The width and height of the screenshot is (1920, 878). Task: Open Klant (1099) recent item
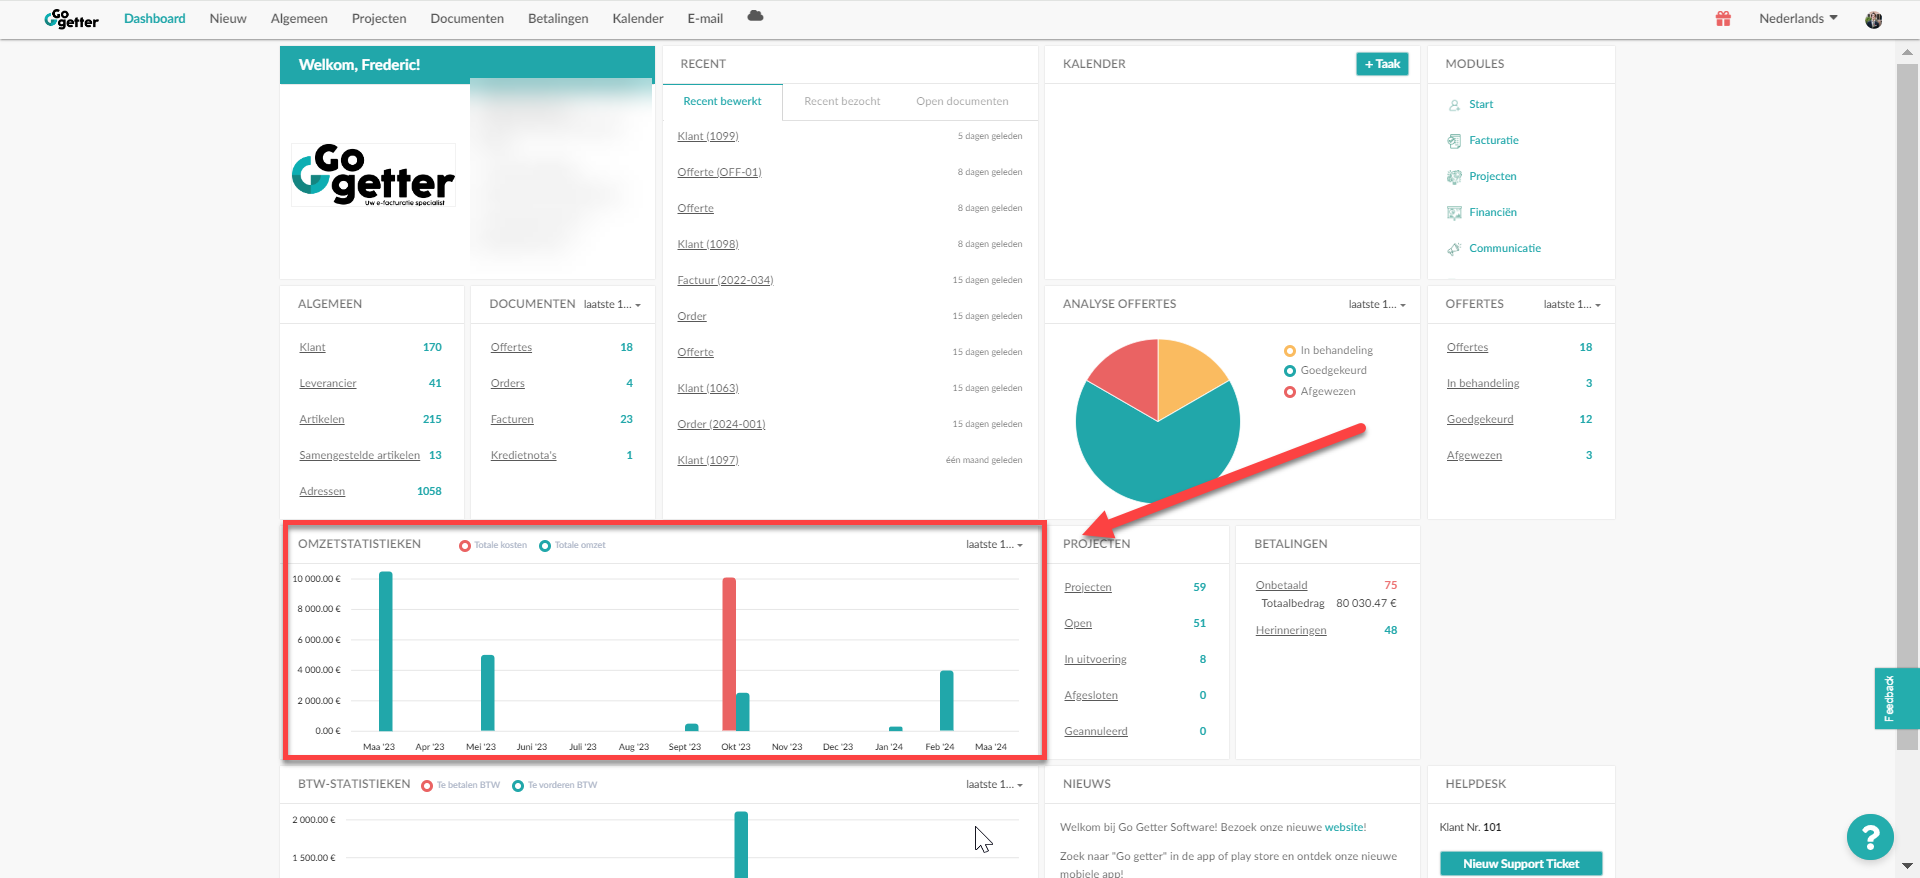(708, 136)
